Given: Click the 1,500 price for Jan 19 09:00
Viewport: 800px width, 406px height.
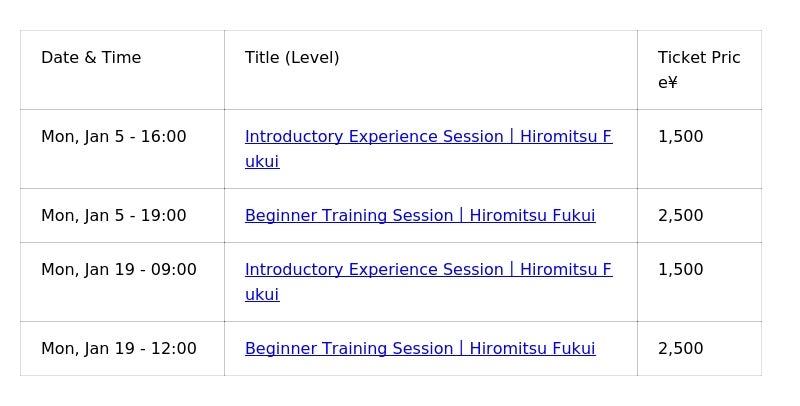Looking at the screenshot, I should pyautogui.click(x=680, y=270).
